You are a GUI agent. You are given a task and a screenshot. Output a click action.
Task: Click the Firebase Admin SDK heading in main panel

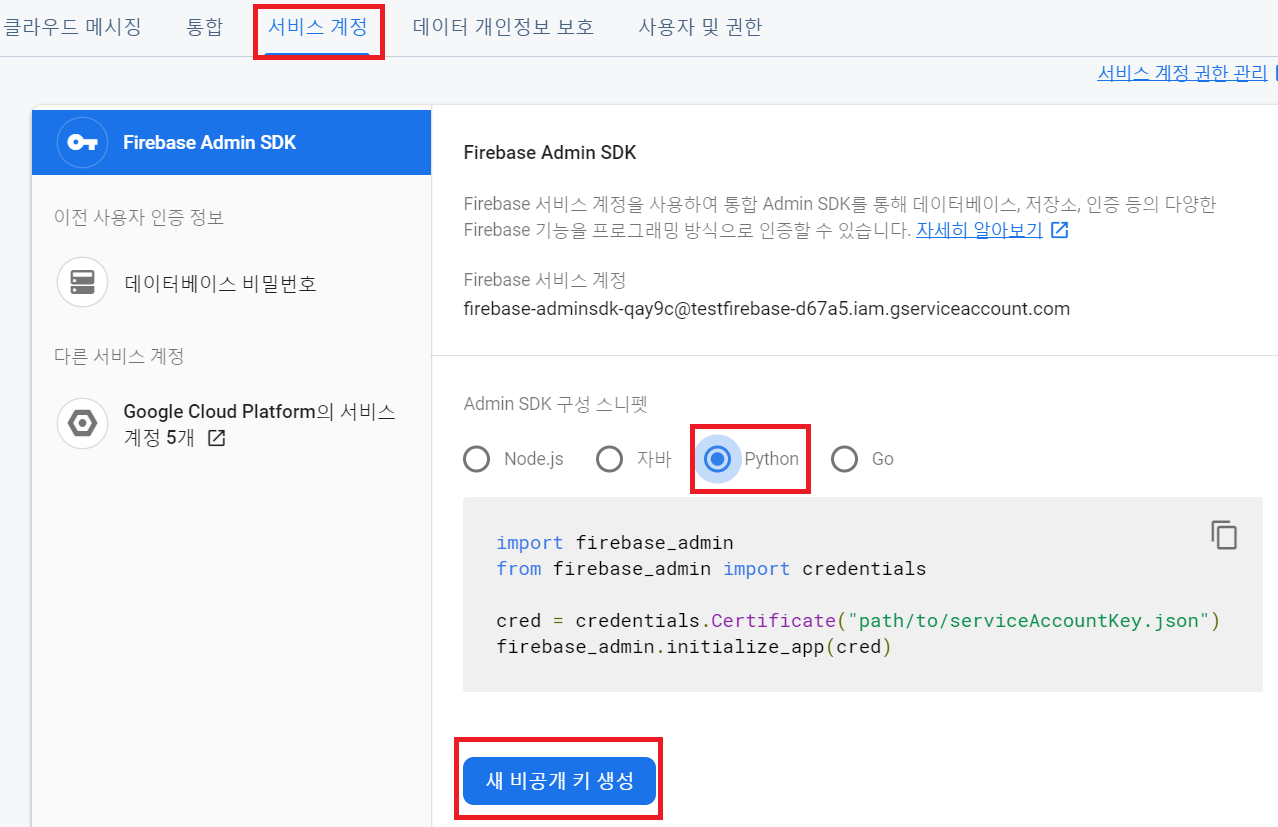click(550, 153)
